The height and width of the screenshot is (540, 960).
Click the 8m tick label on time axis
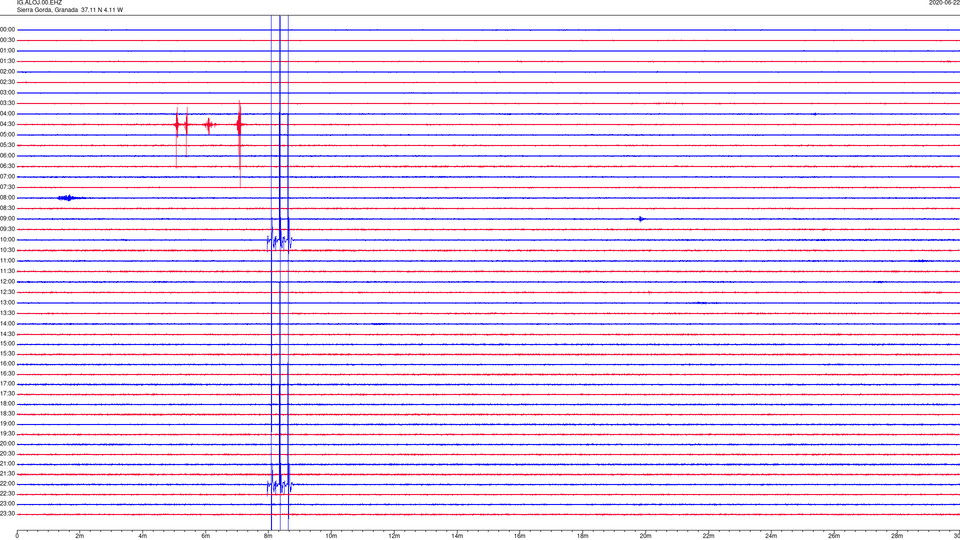point(268,536)
